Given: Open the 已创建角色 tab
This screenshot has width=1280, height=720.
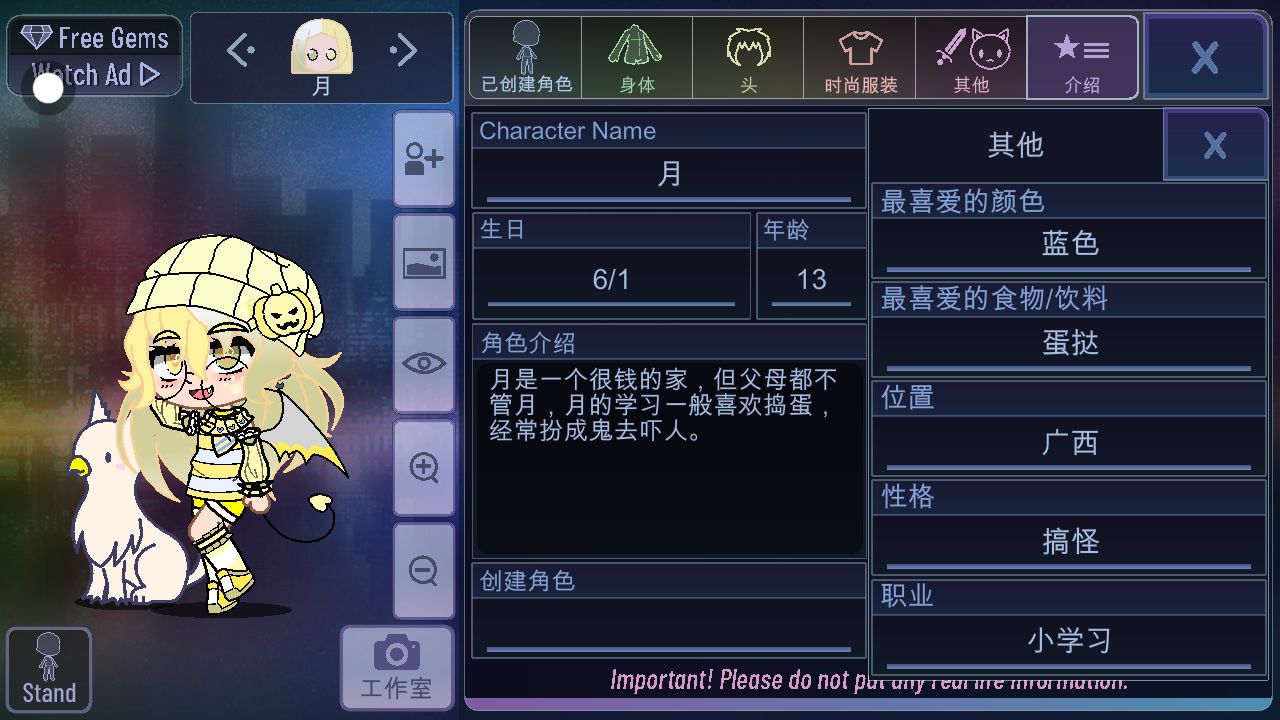Looking at the screenshot, I should point(526,58).
